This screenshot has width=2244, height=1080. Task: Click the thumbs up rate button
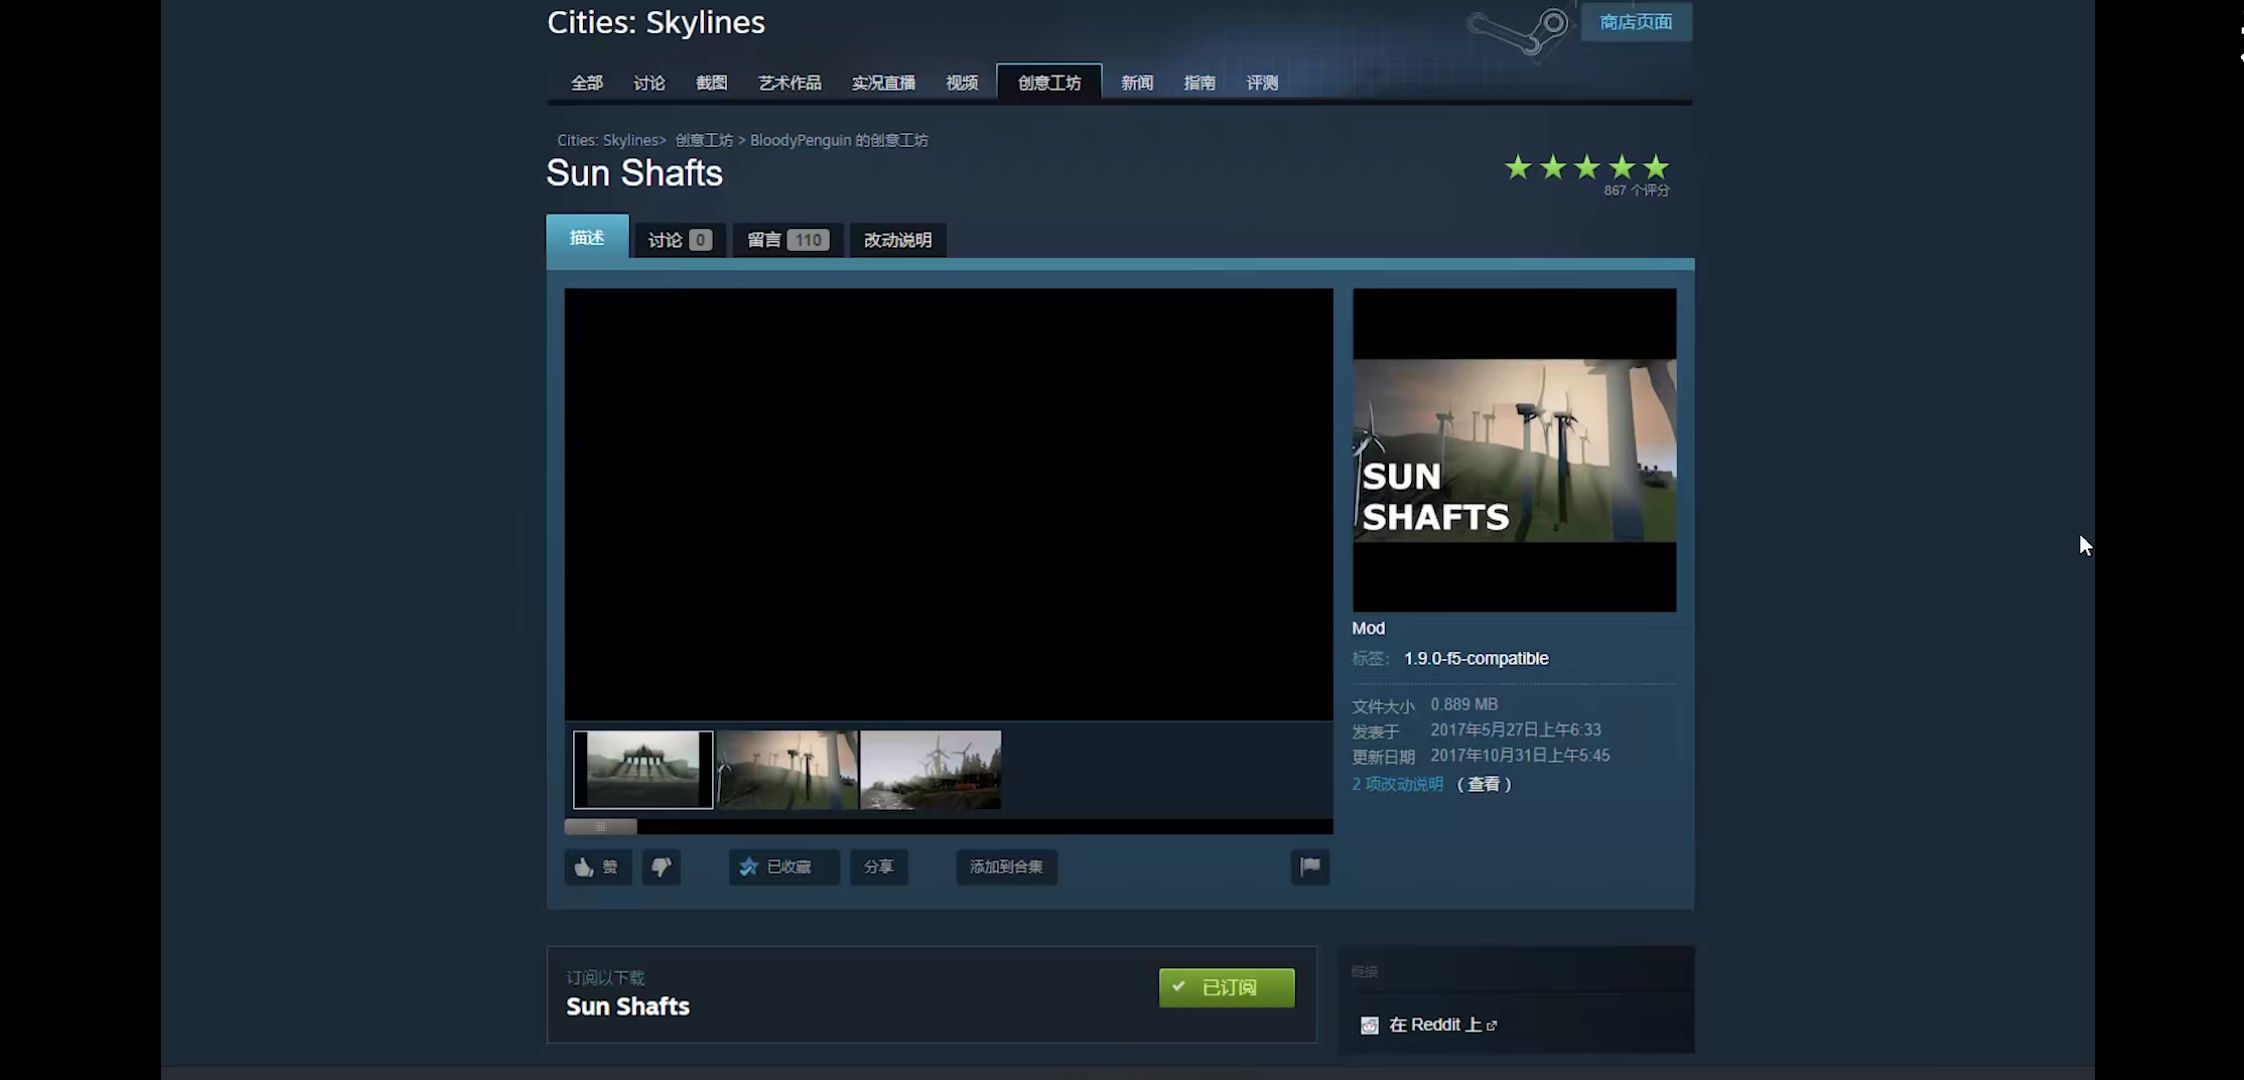pyautogui.click(x=597, y=867)
